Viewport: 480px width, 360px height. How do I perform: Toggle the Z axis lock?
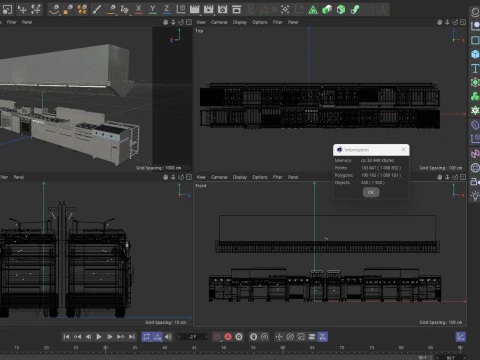coord(167,9)
